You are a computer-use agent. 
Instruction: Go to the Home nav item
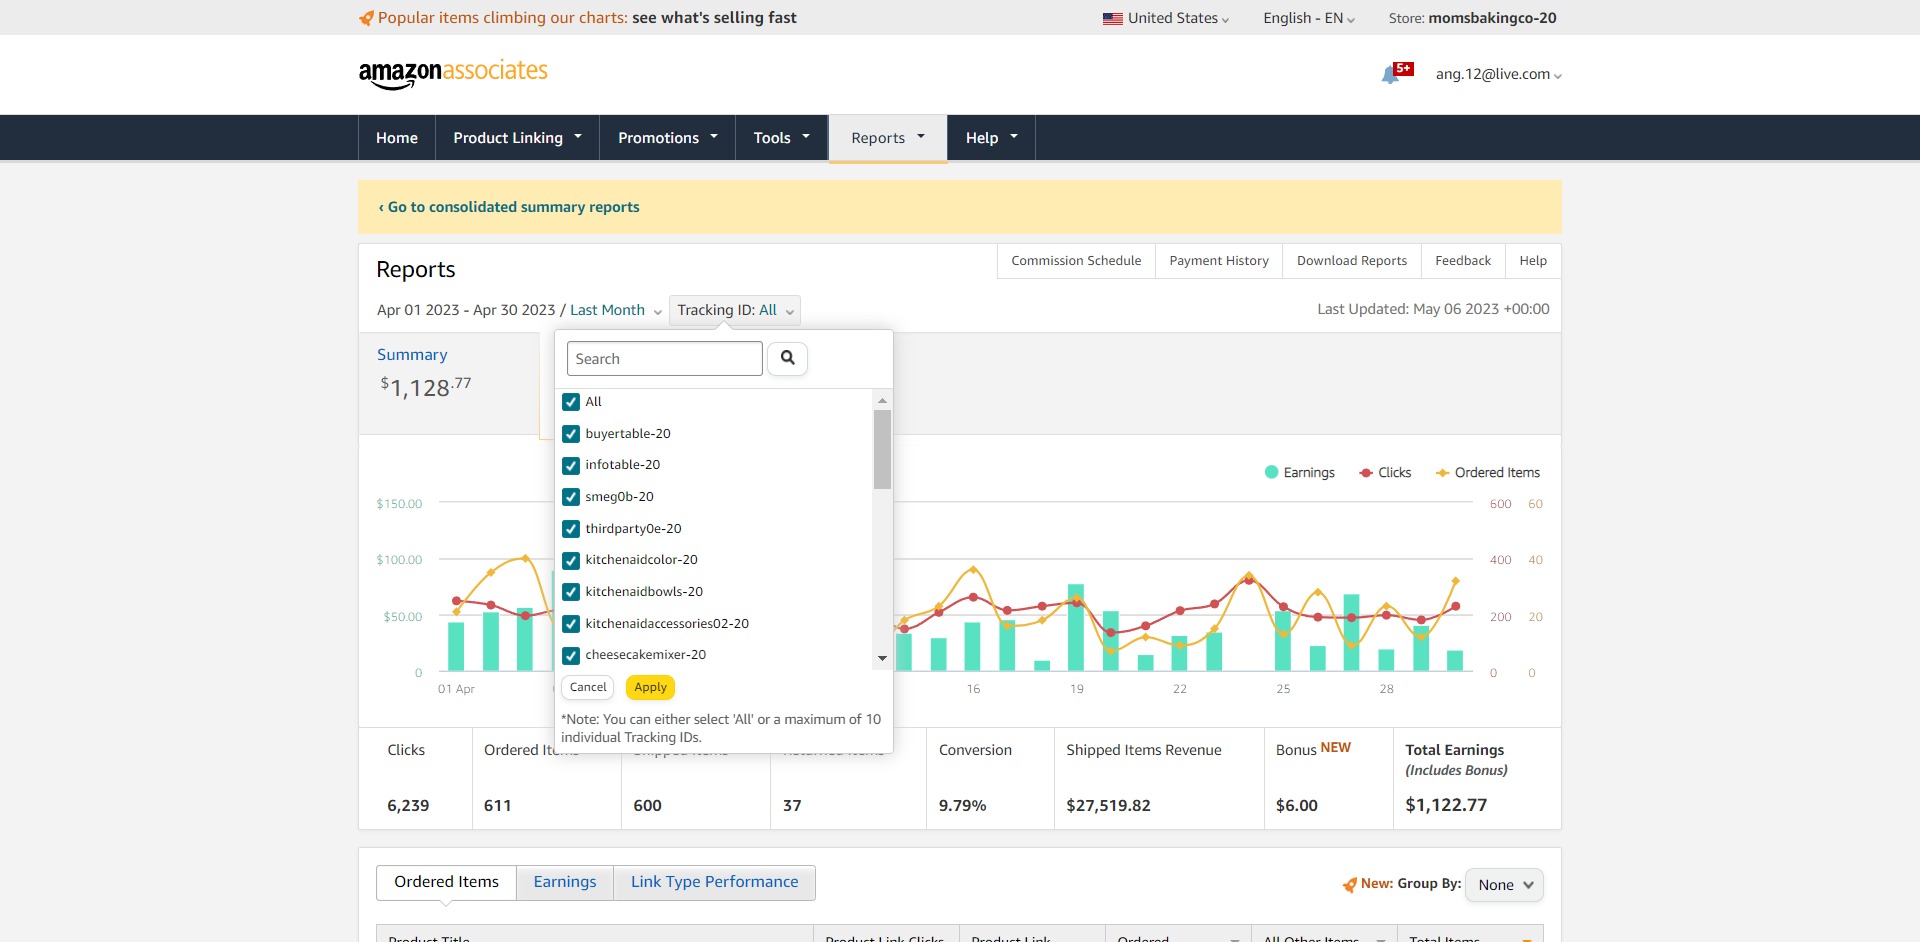(397, 138)
